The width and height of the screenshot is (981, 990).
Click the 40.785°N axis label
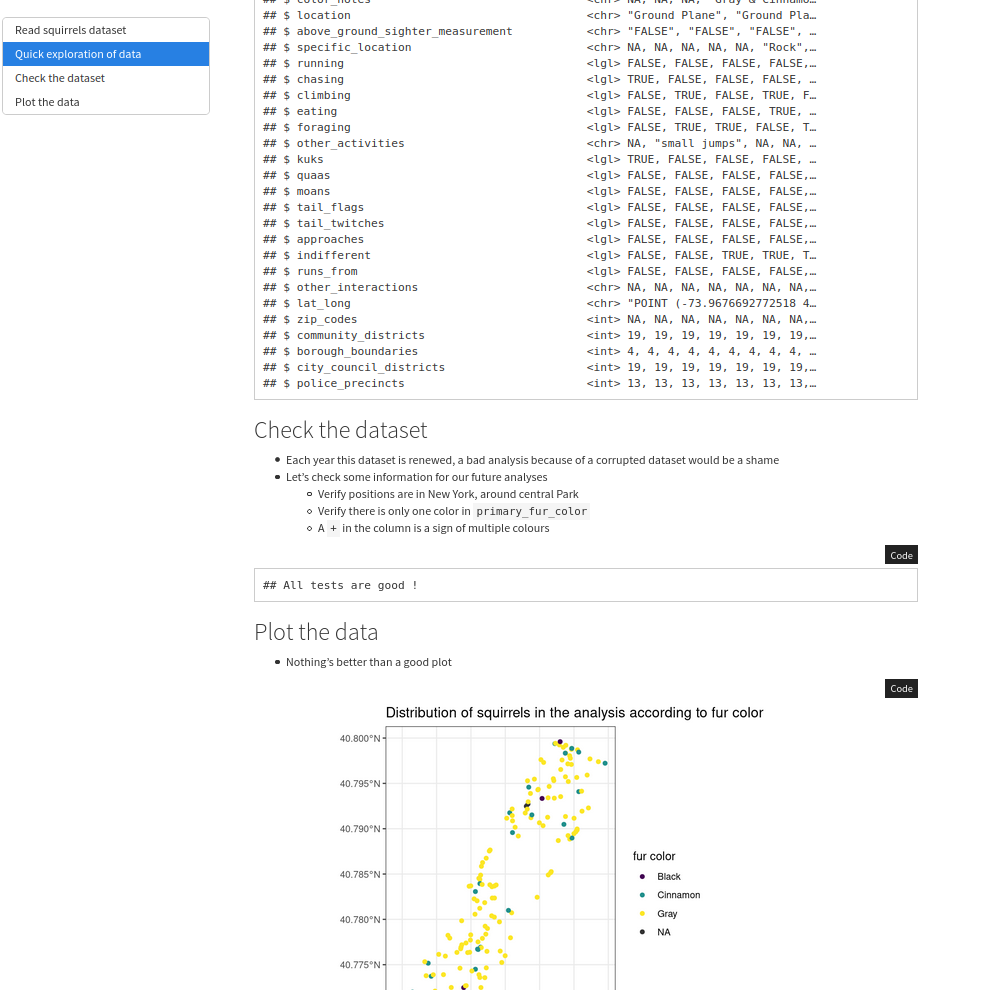point(360,874)
